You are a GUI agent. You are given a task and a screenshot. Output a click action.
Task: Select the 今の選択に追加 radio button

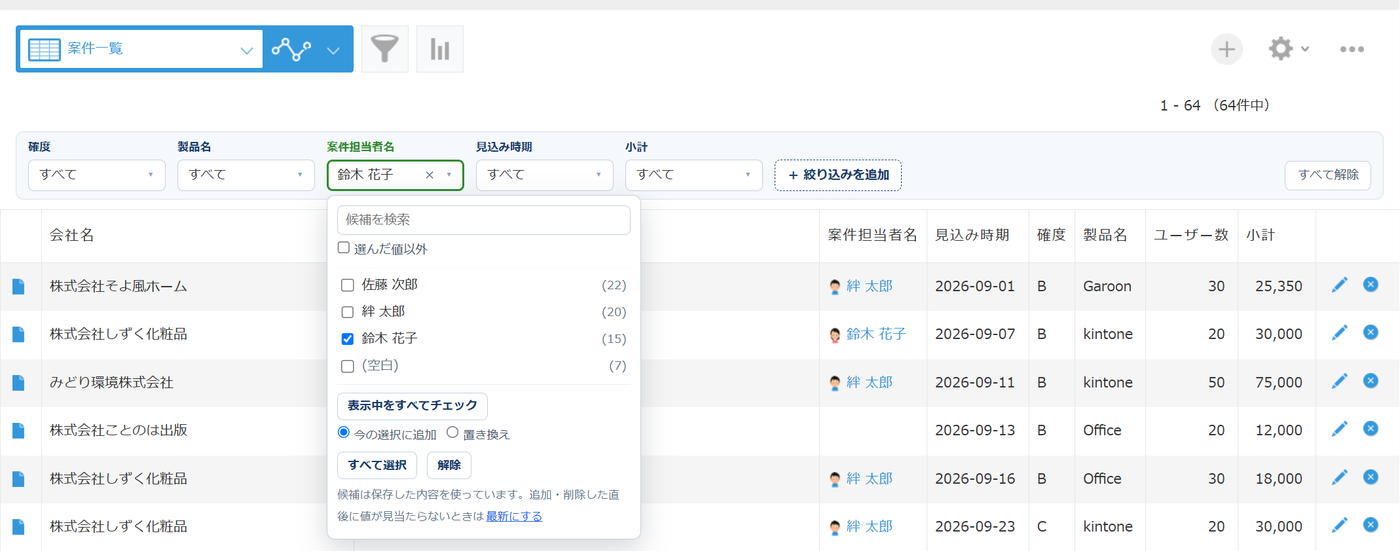point(344,433)
